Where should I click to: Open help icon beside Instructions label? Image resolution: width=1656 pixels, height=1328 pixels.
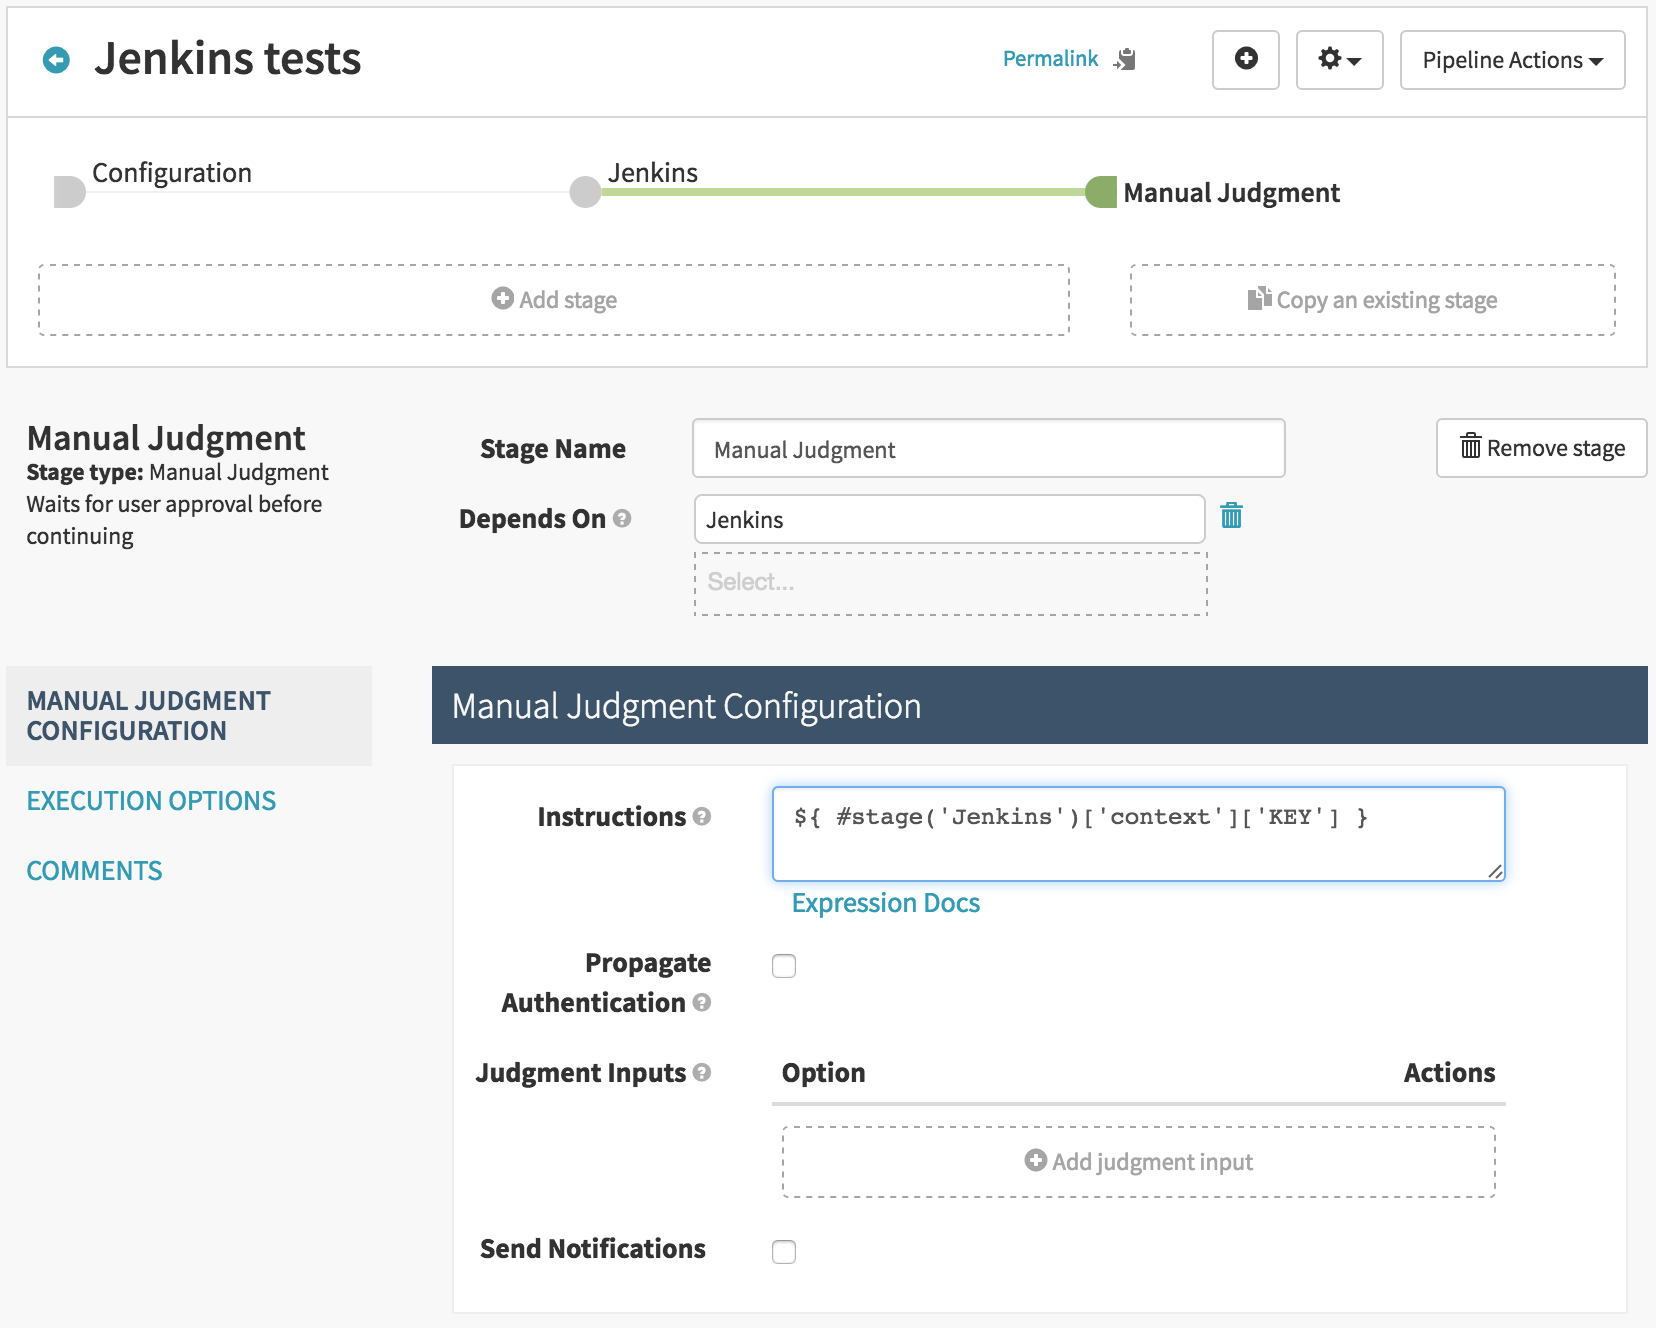(702, 816)
